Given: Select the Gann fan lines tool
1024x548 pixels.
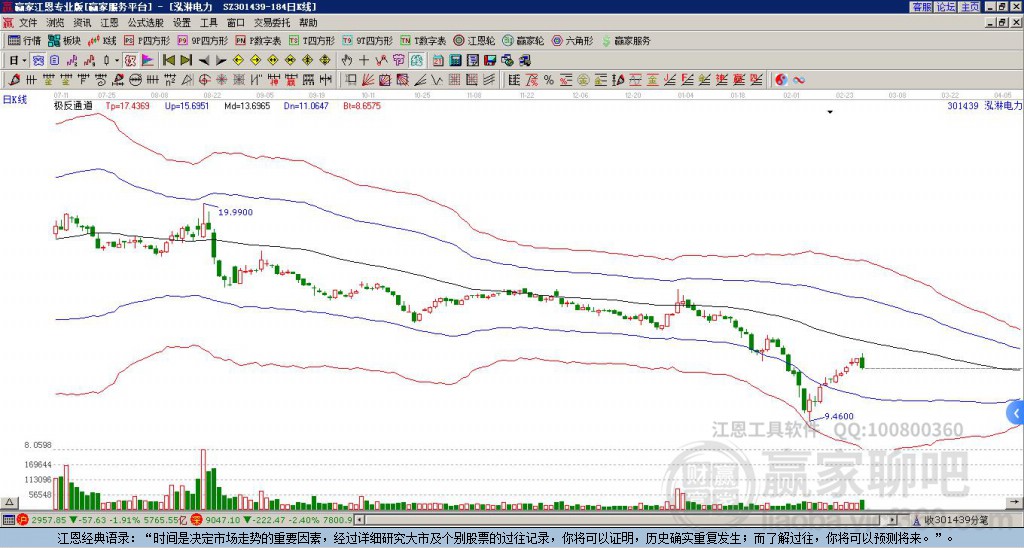Looking at the screenshot, I should point(368,80).
